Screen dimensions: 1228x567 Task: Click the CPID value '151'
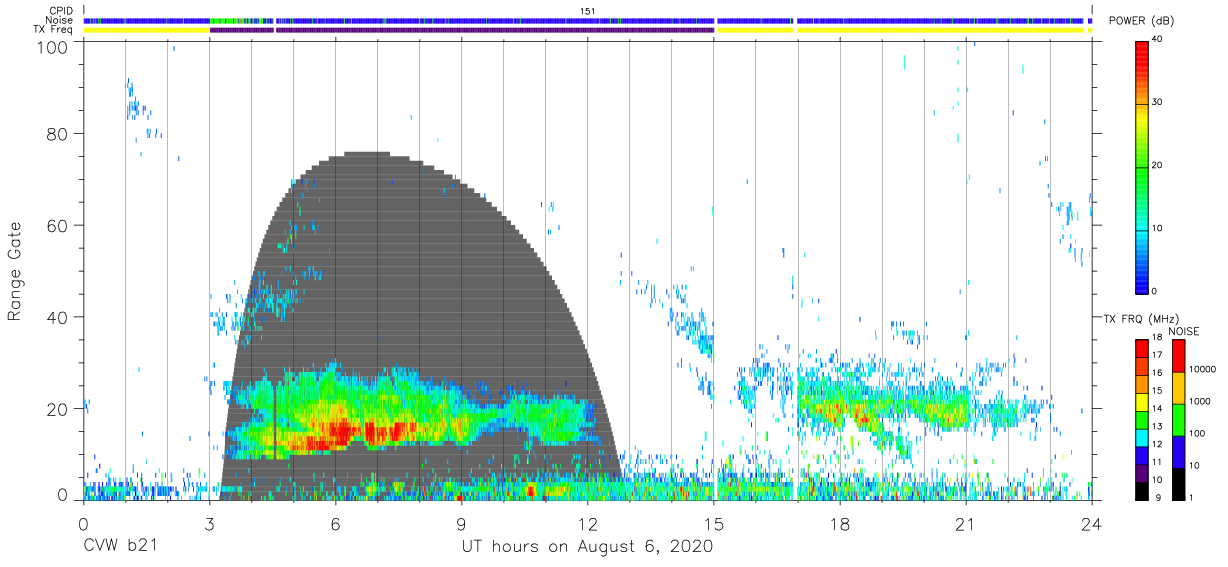tap(588, 11)
